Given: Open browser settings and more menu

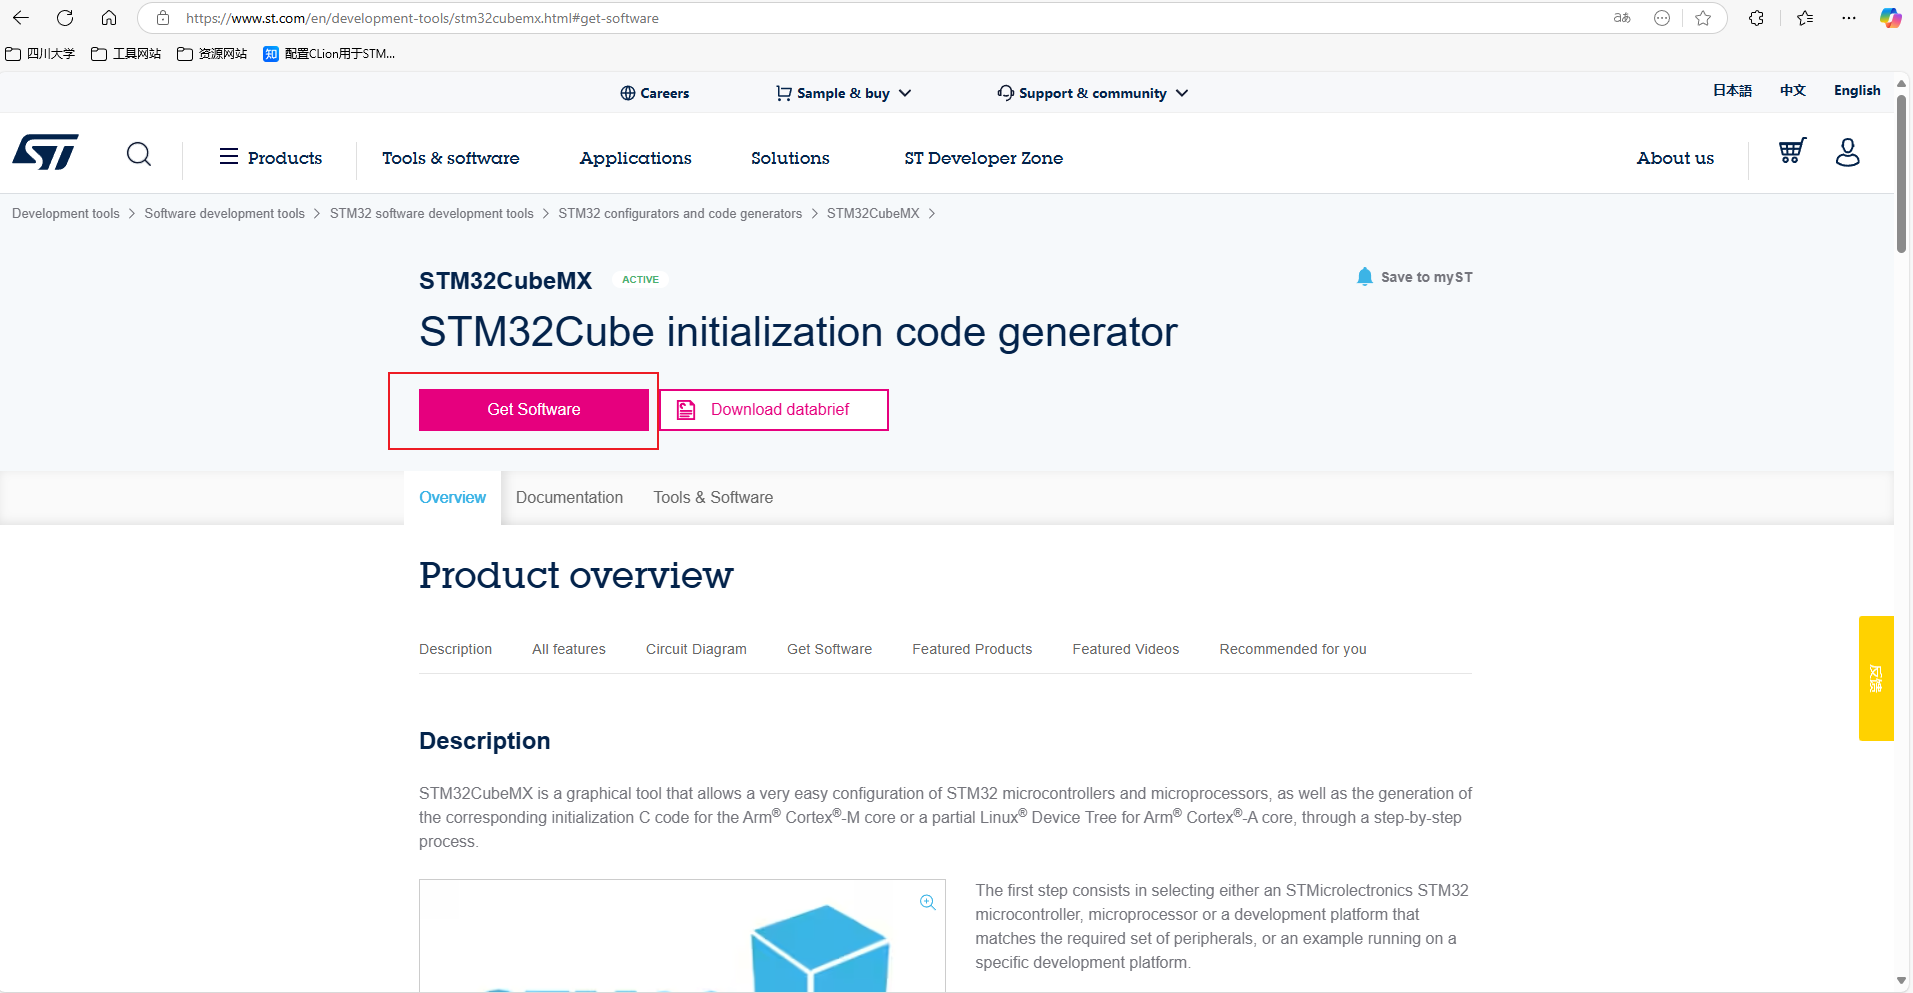Looking at the screenshot, I should [1849, 18].
